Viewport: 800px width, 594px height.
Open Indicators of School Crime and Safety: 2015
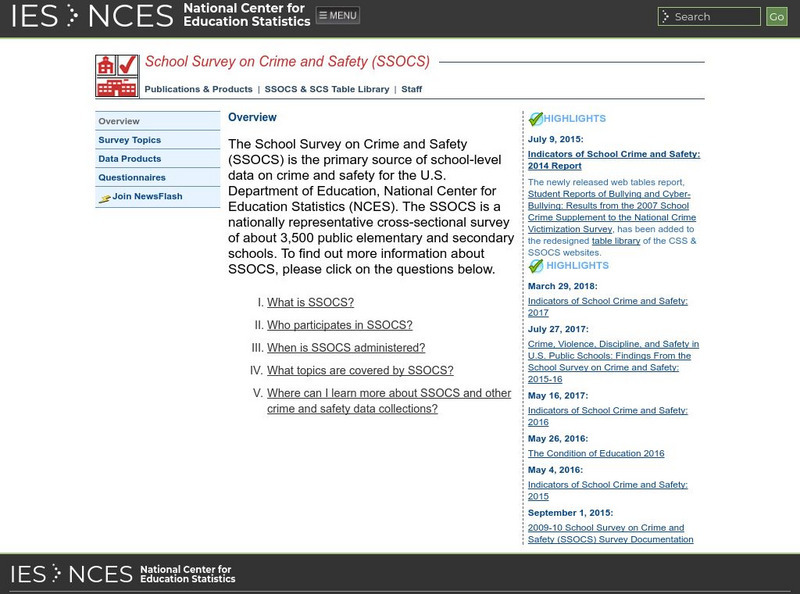pyautogui.click(x=608, y=490)
